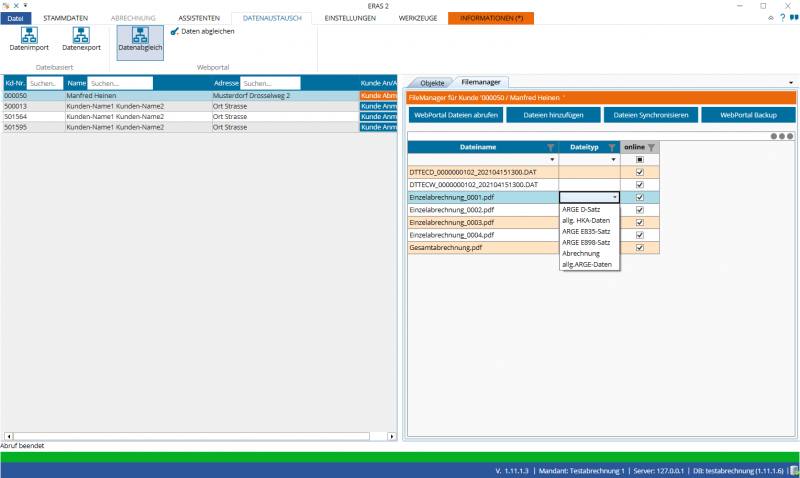Select customer row 500013
Viewport: 800px width, 478px height.
(x=200, y=106)
